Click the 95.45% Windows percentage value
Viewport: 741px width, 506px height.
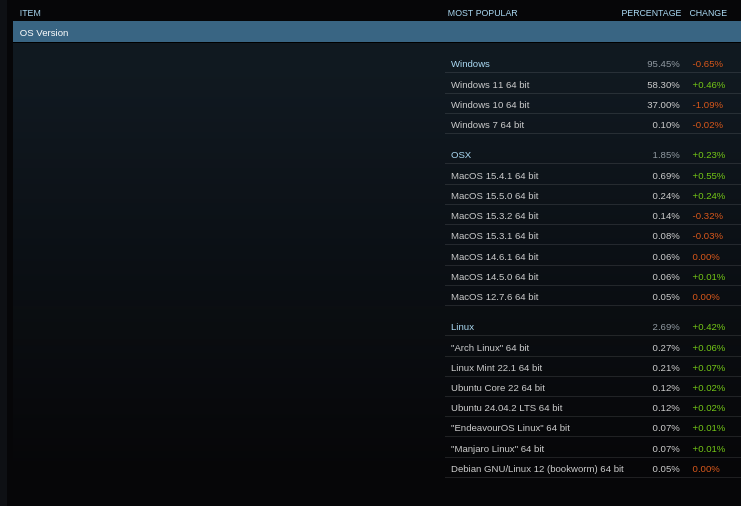click(663, 64)
